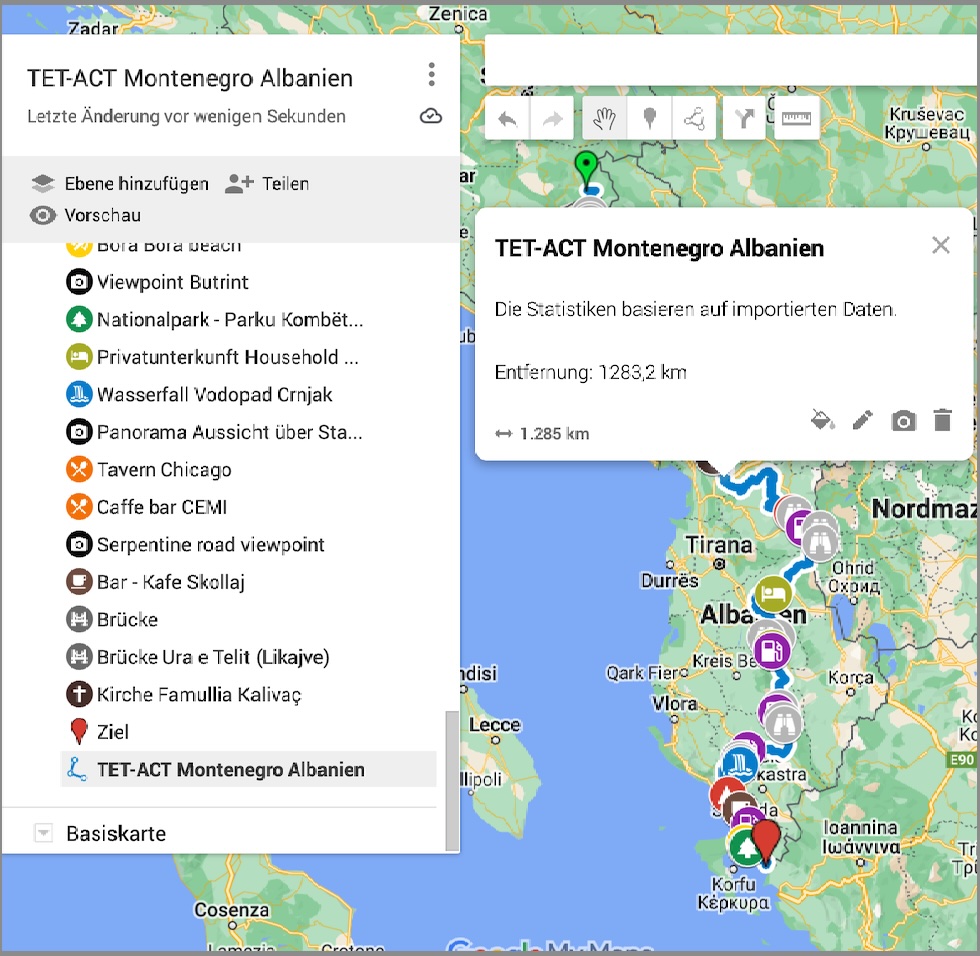Viewport: 980px width, 956px height.
Task: Select Bar - Kafe Skollaj item
Action: click(x=250, y=582)
